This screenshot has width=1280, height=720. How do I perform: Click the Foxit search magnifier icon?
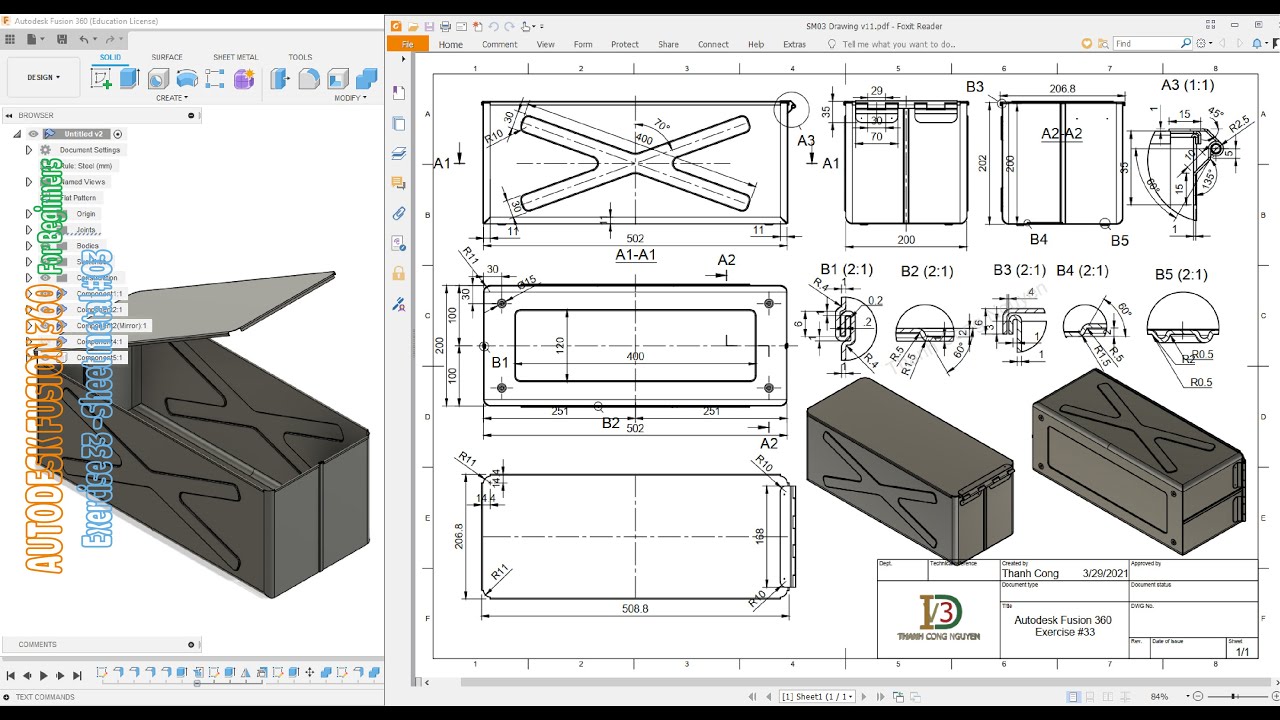[x=1186, y=44]
